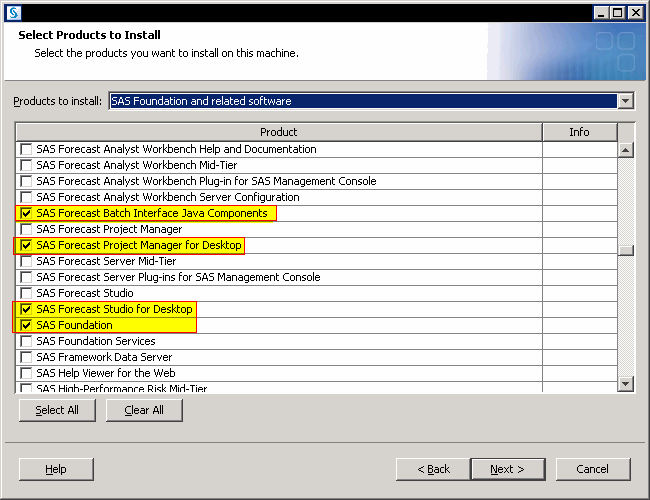Click the Product column header
650x500 pixels.
(279, 132)
